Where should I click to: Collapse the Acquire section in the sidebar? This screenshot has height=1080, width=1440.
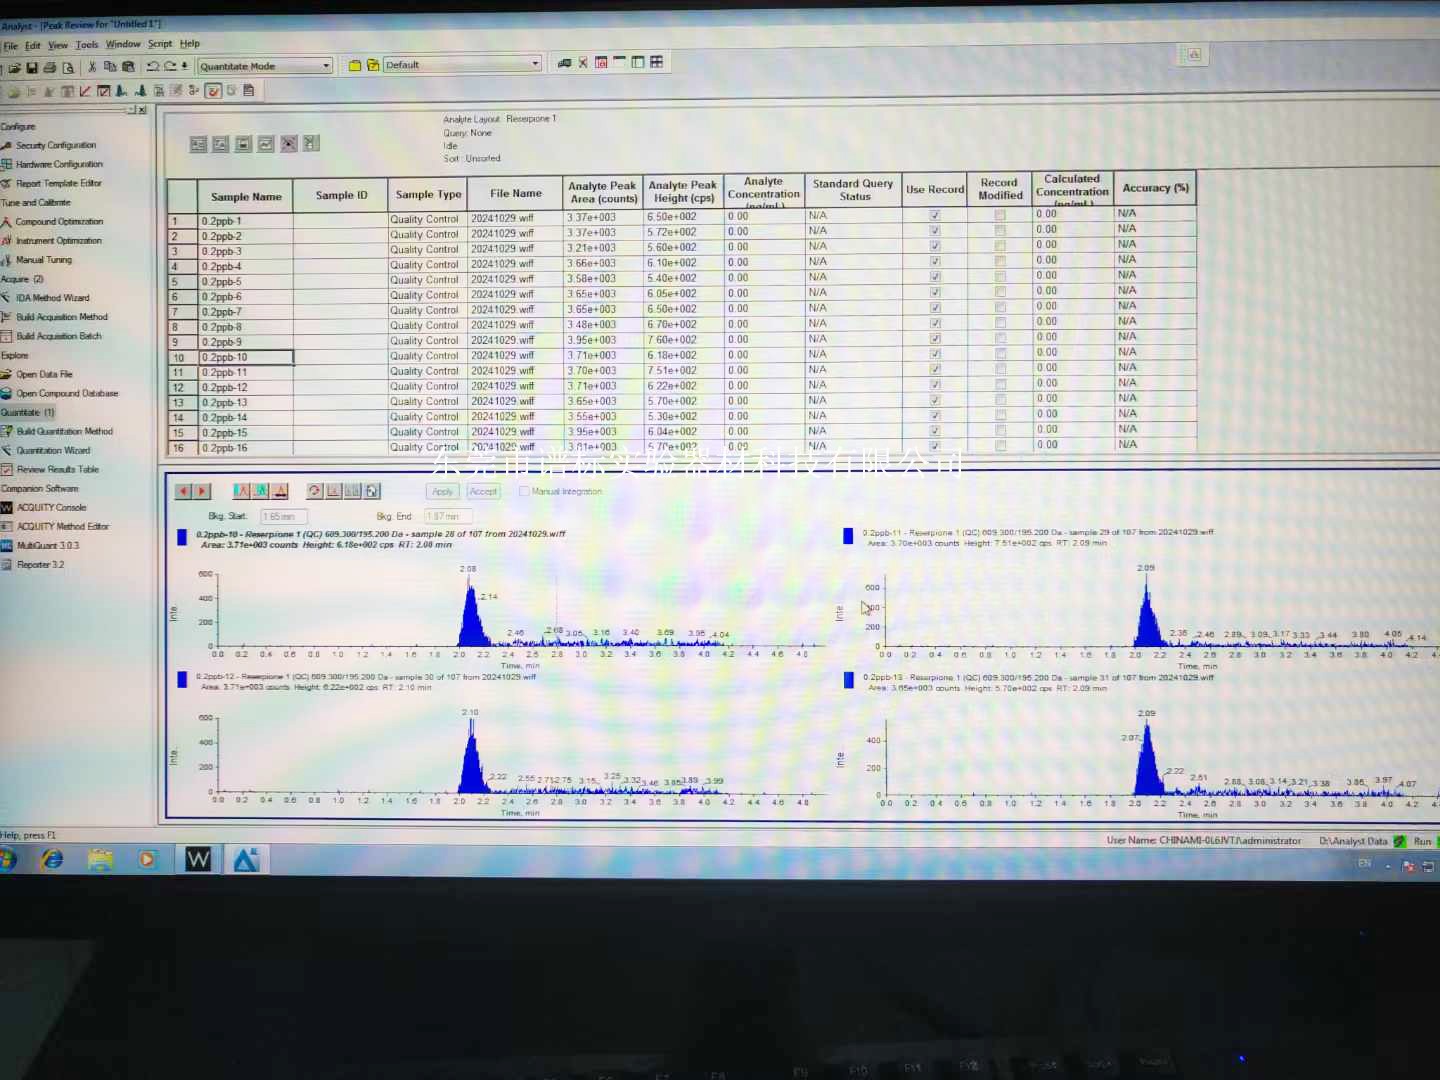coord(21,279)
